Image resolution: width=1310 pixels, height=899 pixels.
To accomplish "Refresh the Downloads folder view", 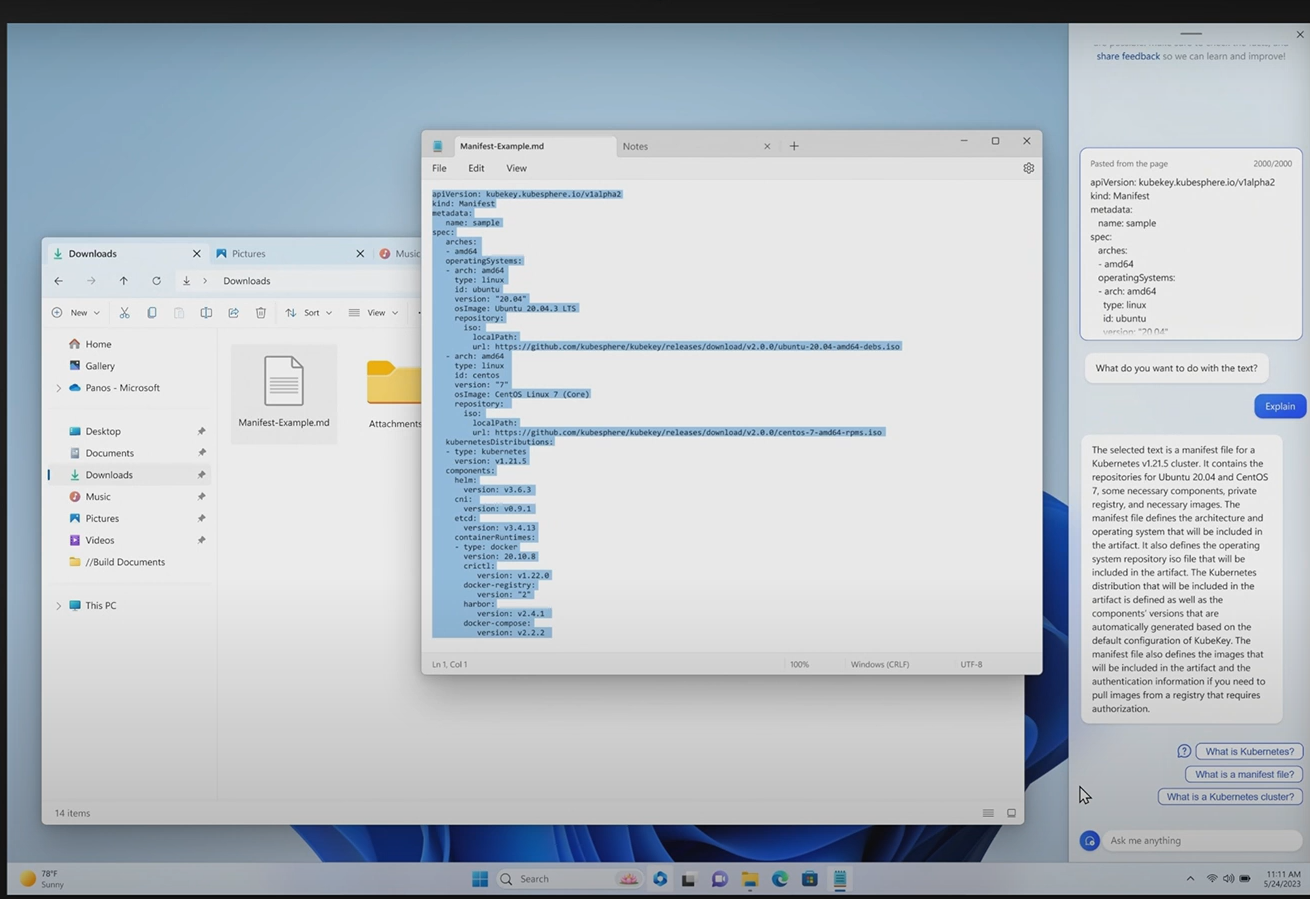I will tap(156, 281).
